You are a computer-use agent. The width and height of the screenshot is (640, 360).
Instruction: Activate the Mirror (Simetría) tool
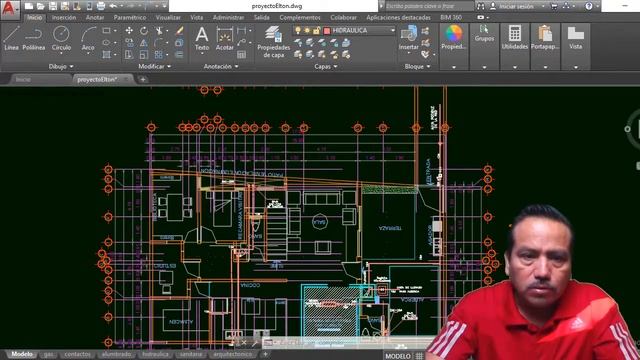(x=144, y=42)
